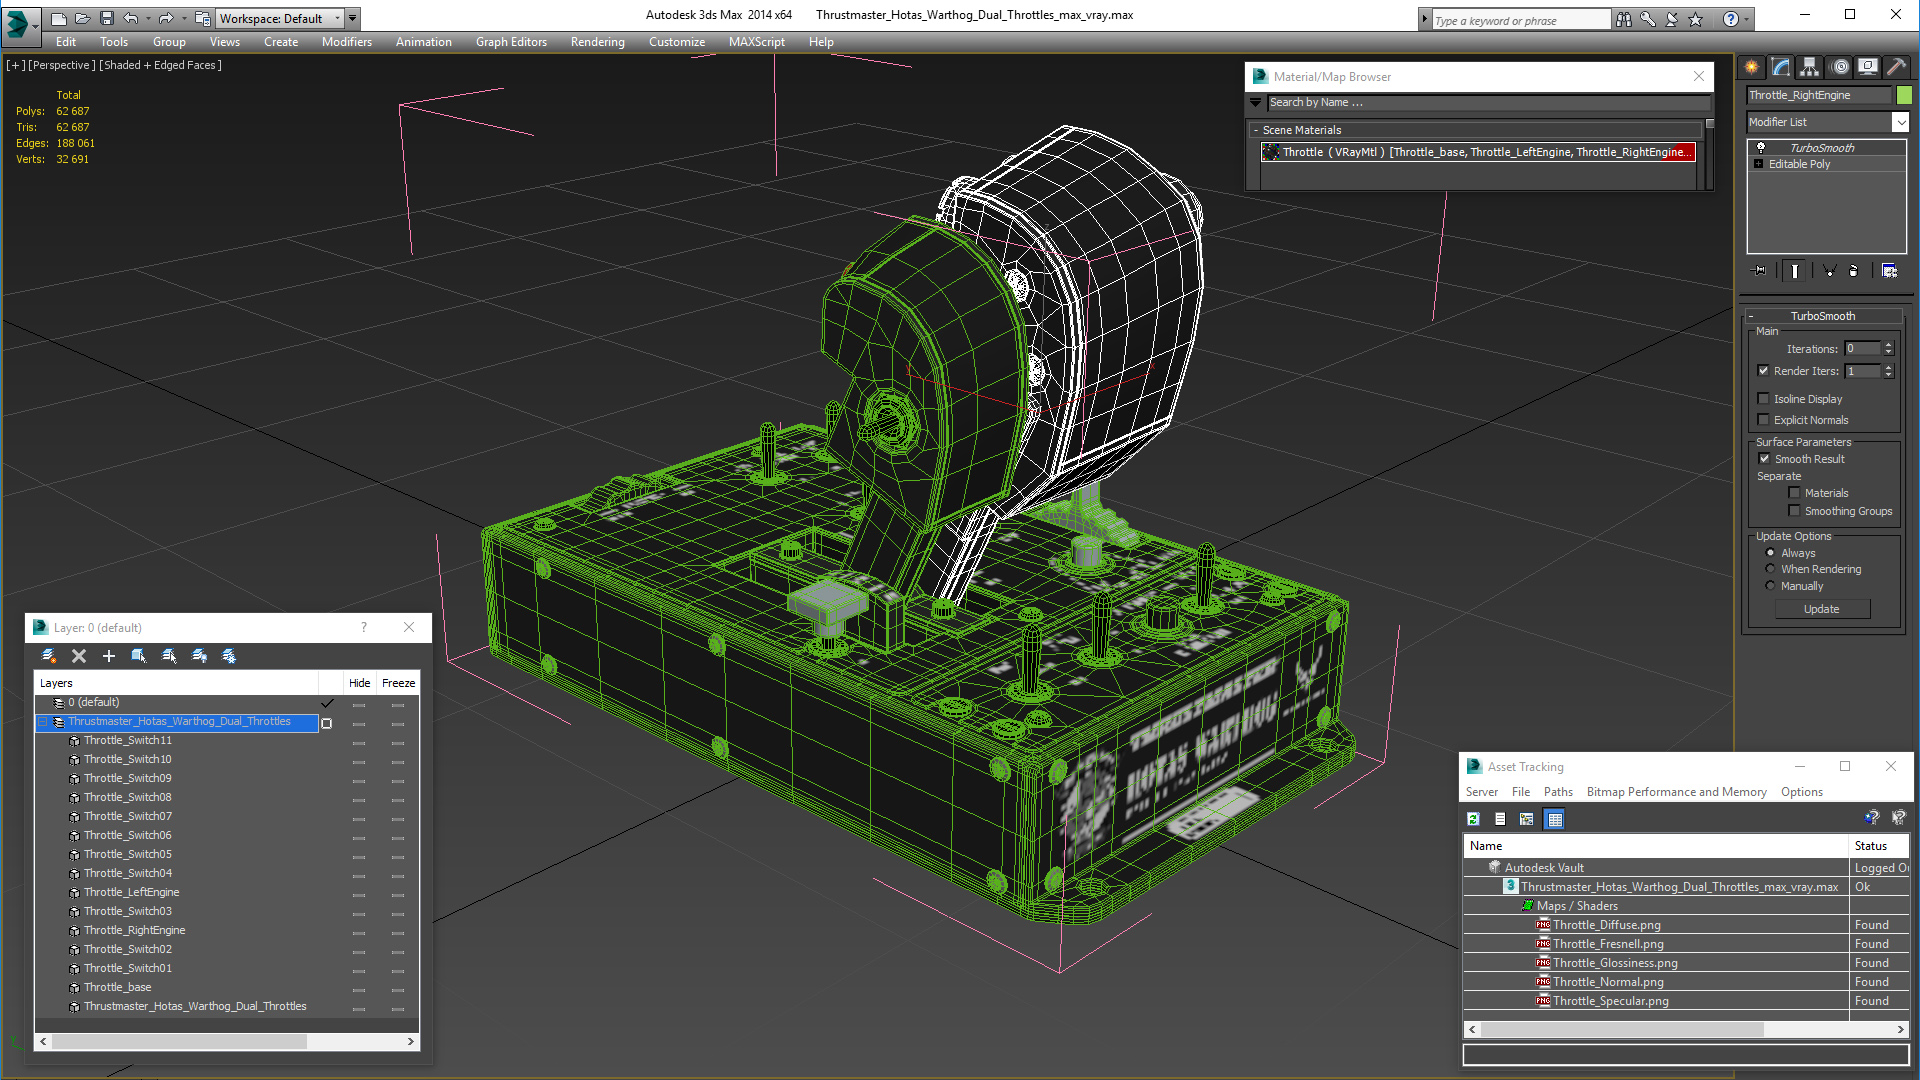Open the Hierarchy command panel tab
This screenshot has width=1920, height=1080.
(1810, 67)
